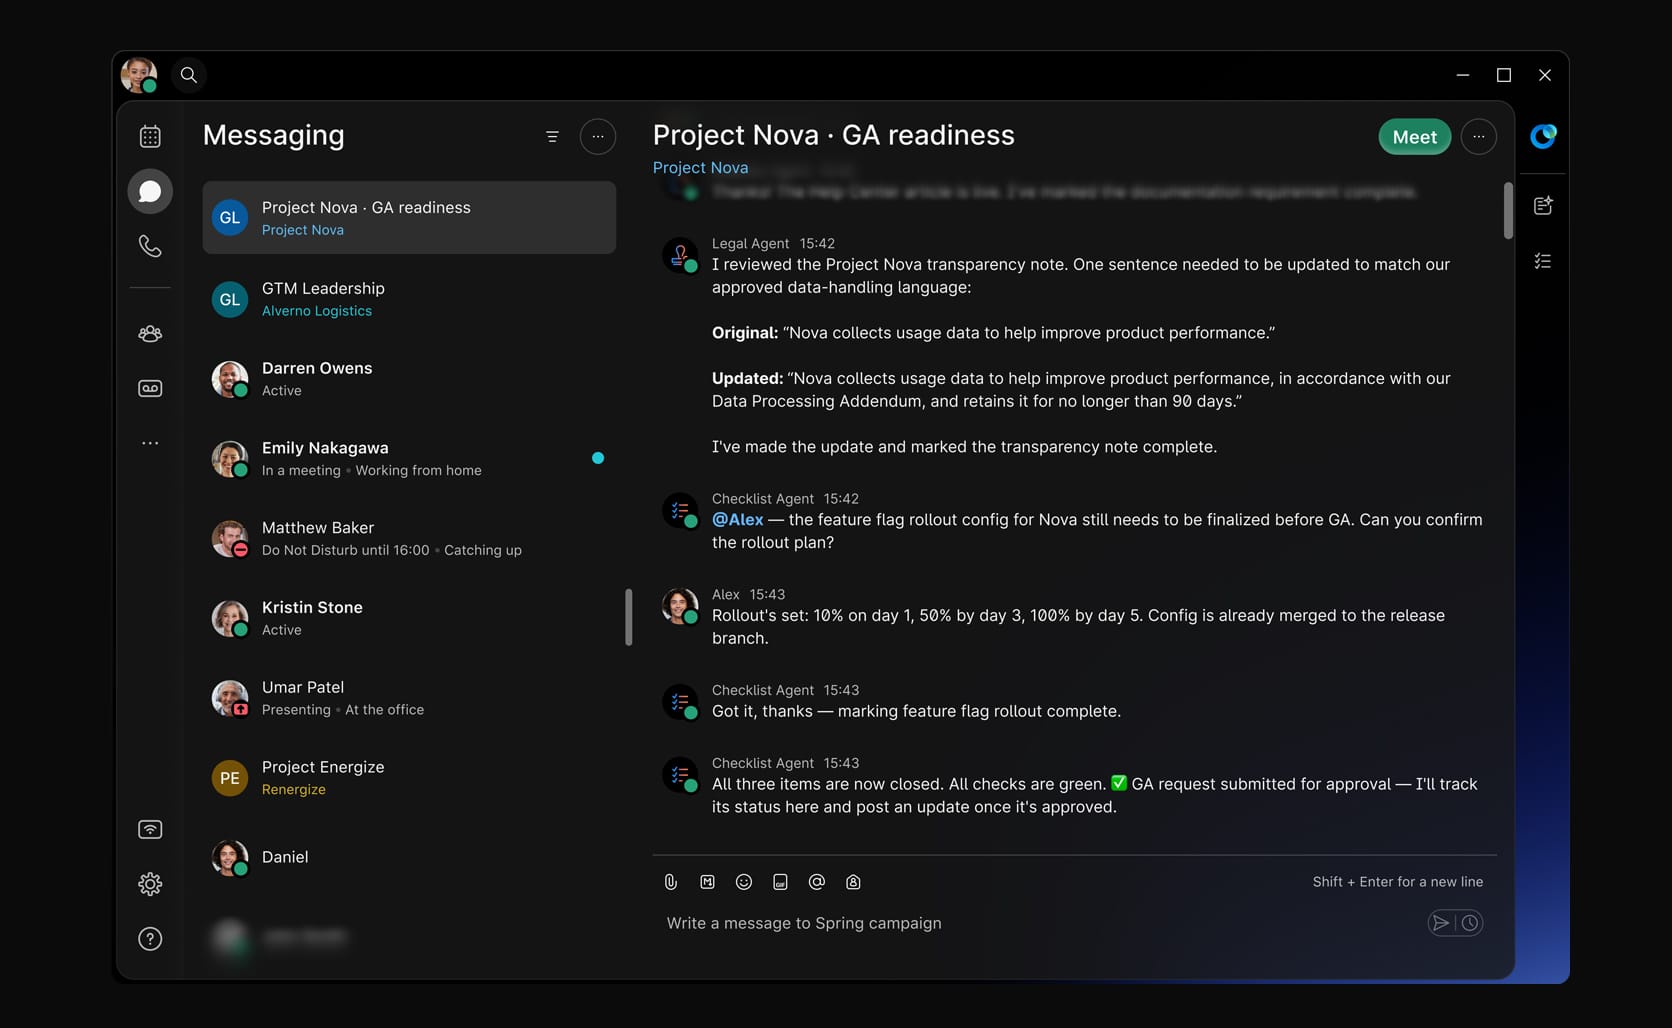Open the chat with Umar Patel
The width and height of the screenshot is (1672, 1028).
409,698
